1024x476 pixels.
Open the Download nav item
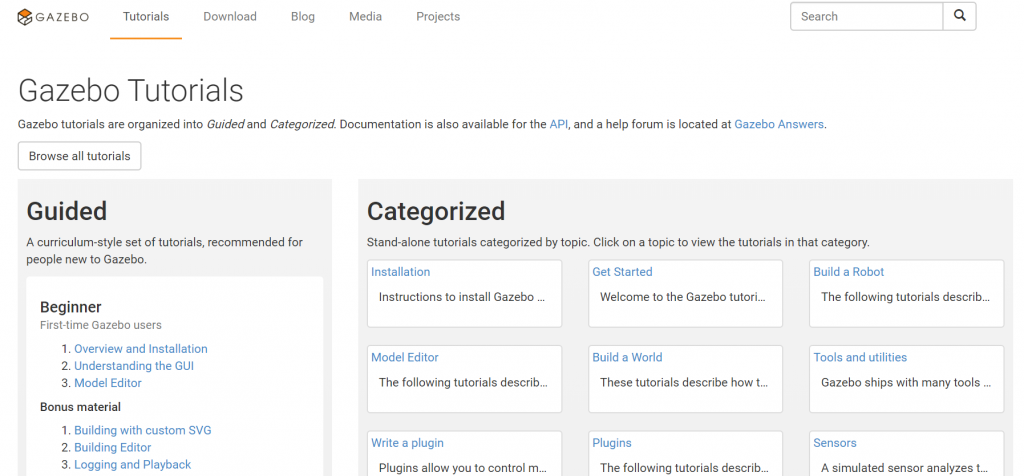pos(230,16)
